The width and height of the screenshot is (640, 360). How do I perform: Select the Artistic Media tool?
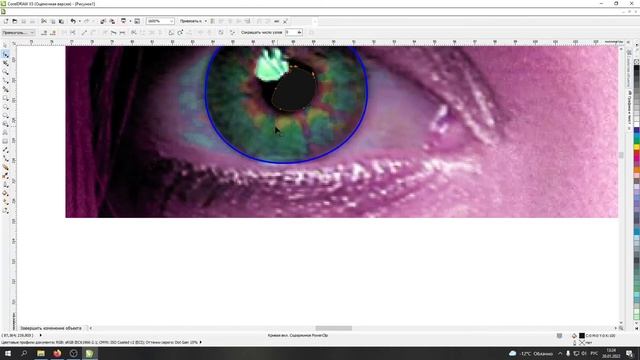tap(5, 89)
